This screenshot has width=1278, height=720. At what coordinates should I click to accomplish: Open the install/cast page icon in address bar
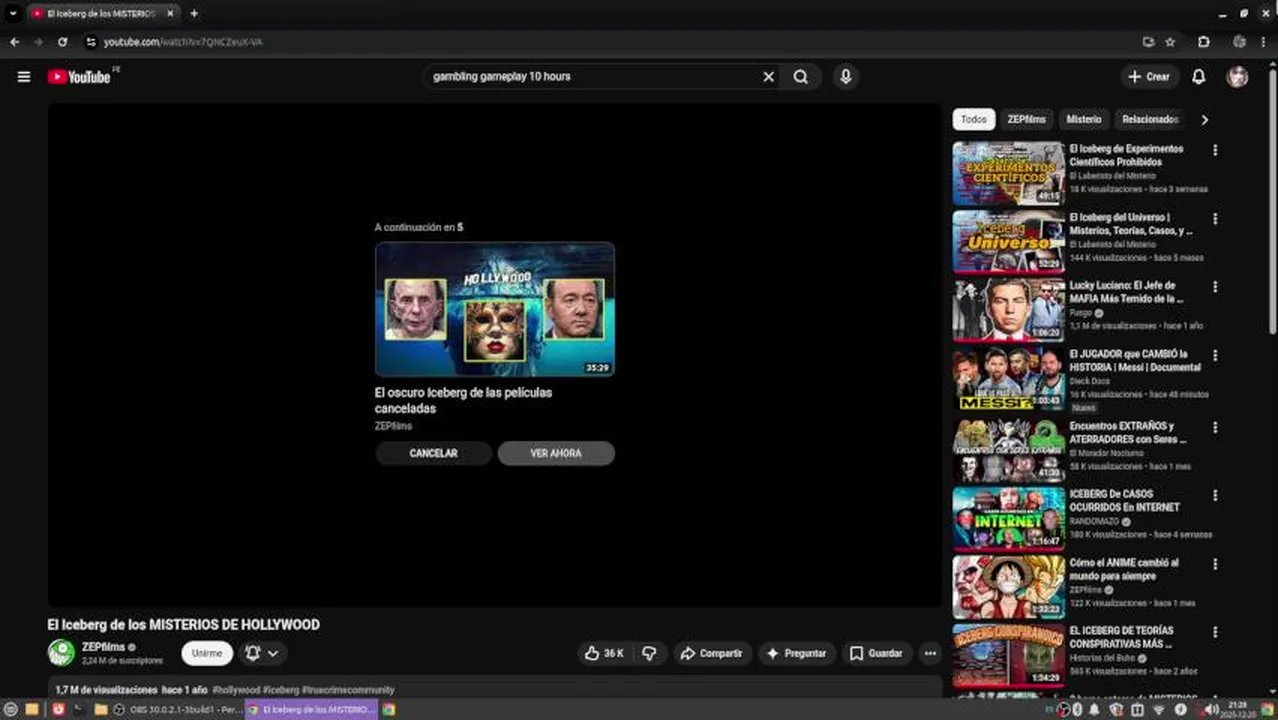[x=1148, y=42]
